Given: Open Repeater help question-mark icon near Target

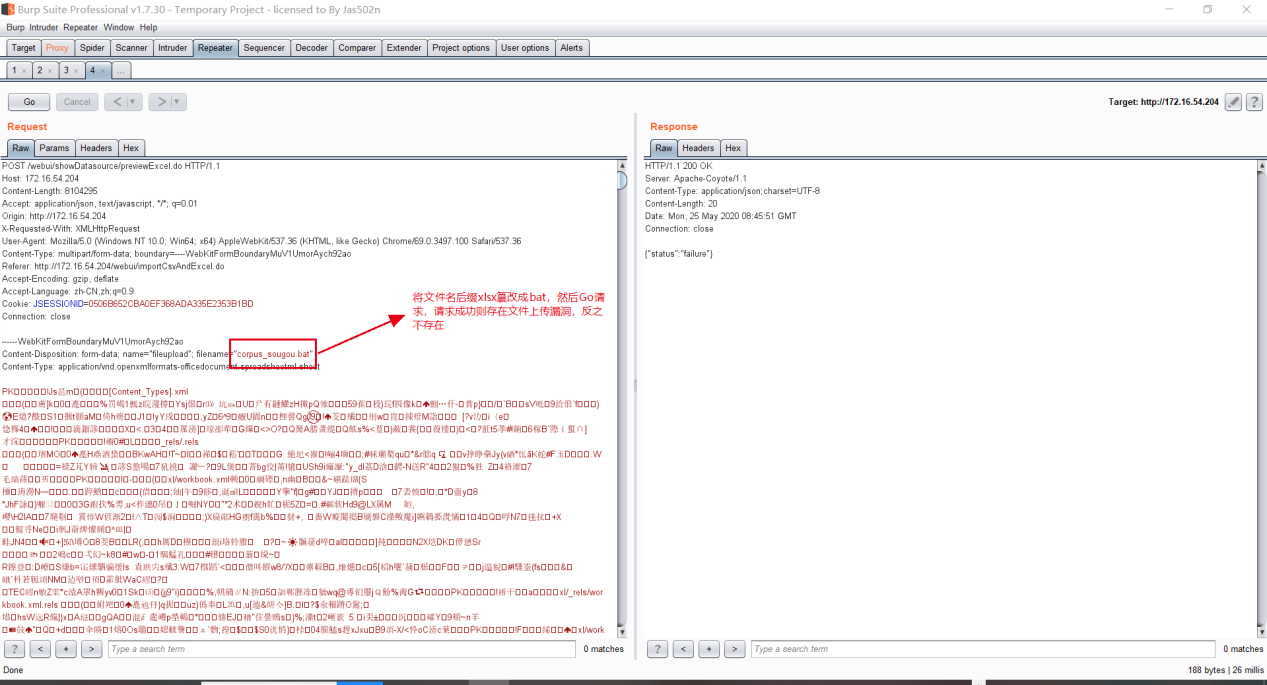Looking at the screenshot, I should (1253, 102).
